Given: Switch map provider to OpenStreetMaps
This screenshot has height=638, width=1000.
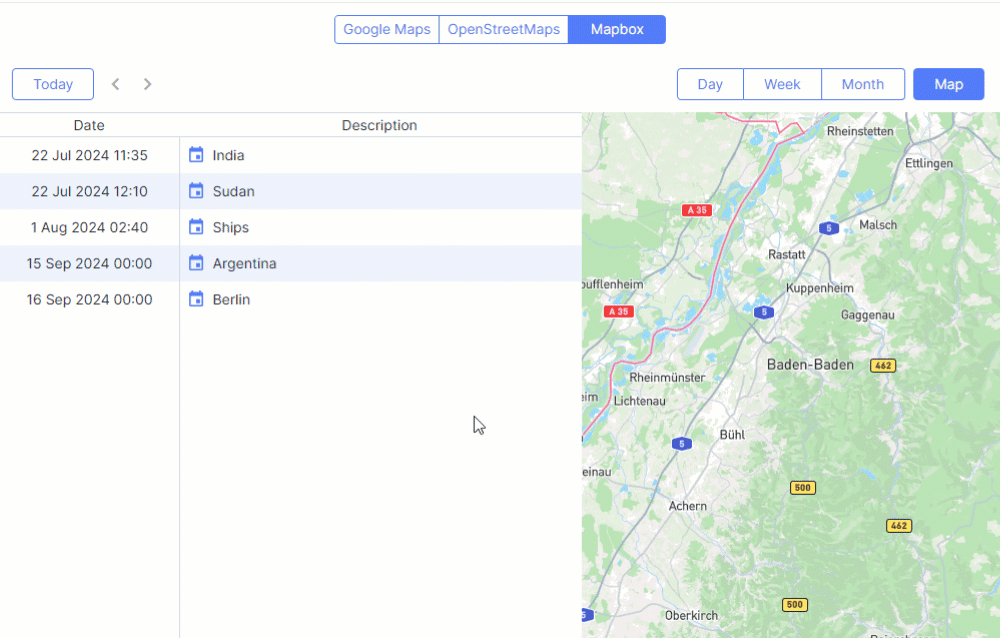Looking at the screenshot, I should pos(503,29).
